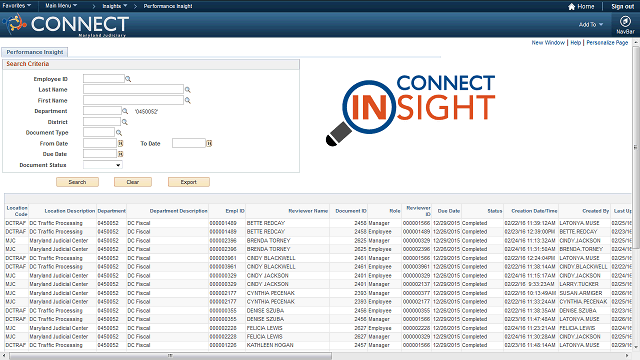Click Performance Insight in the breadcrumb
This screenshot has height=360, width=640.
point(168,6)
